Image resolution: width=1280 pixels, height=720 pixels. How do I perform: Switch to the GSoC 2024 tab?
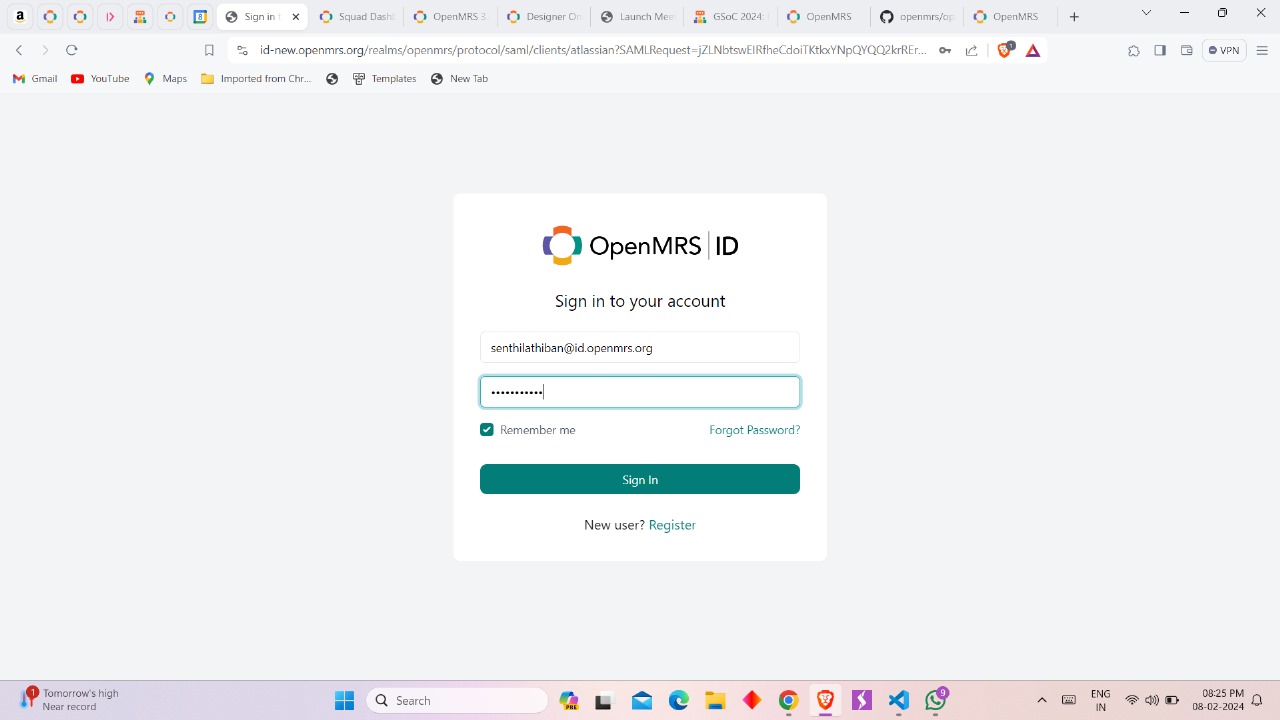732,16
